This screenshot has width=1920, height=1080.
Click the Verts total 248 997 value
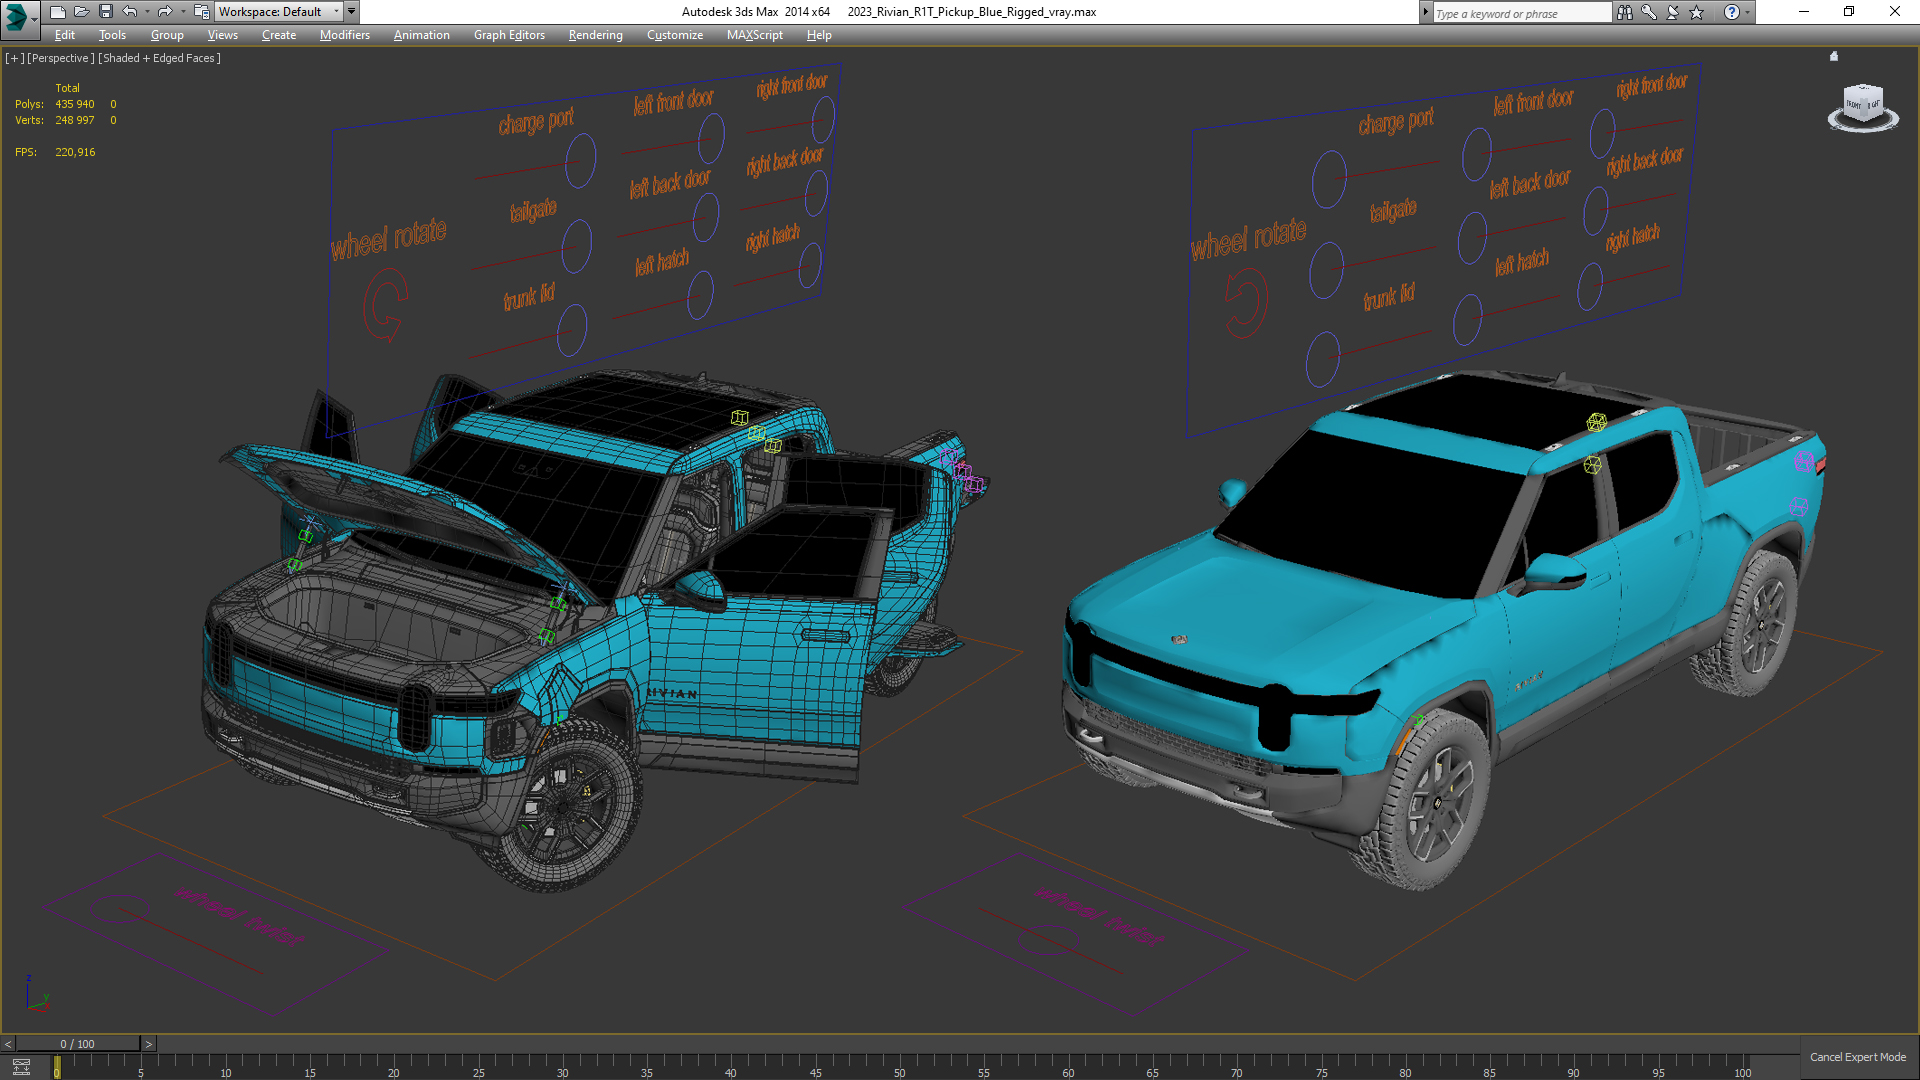click(75, 120)
